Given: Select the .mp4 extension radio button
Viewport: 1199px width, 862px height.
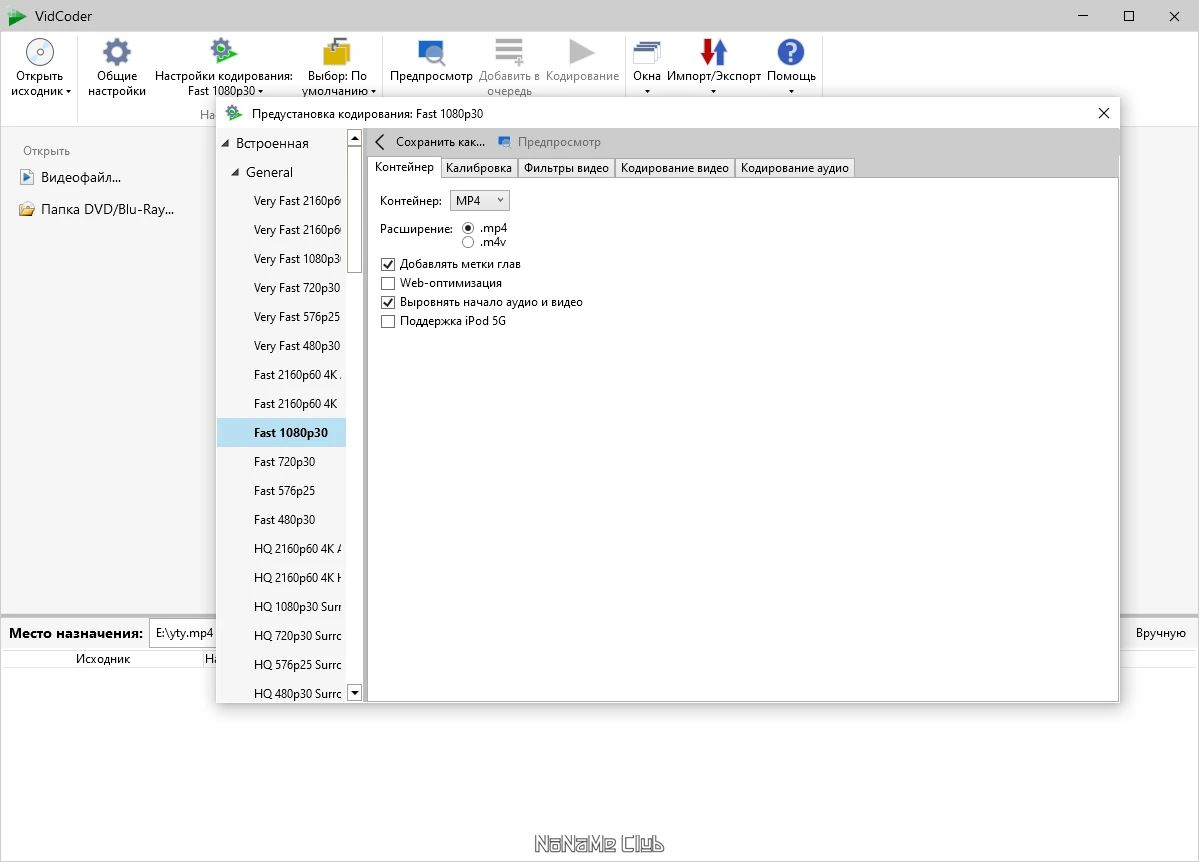Looking at the screenshot, I should point(468,228).
